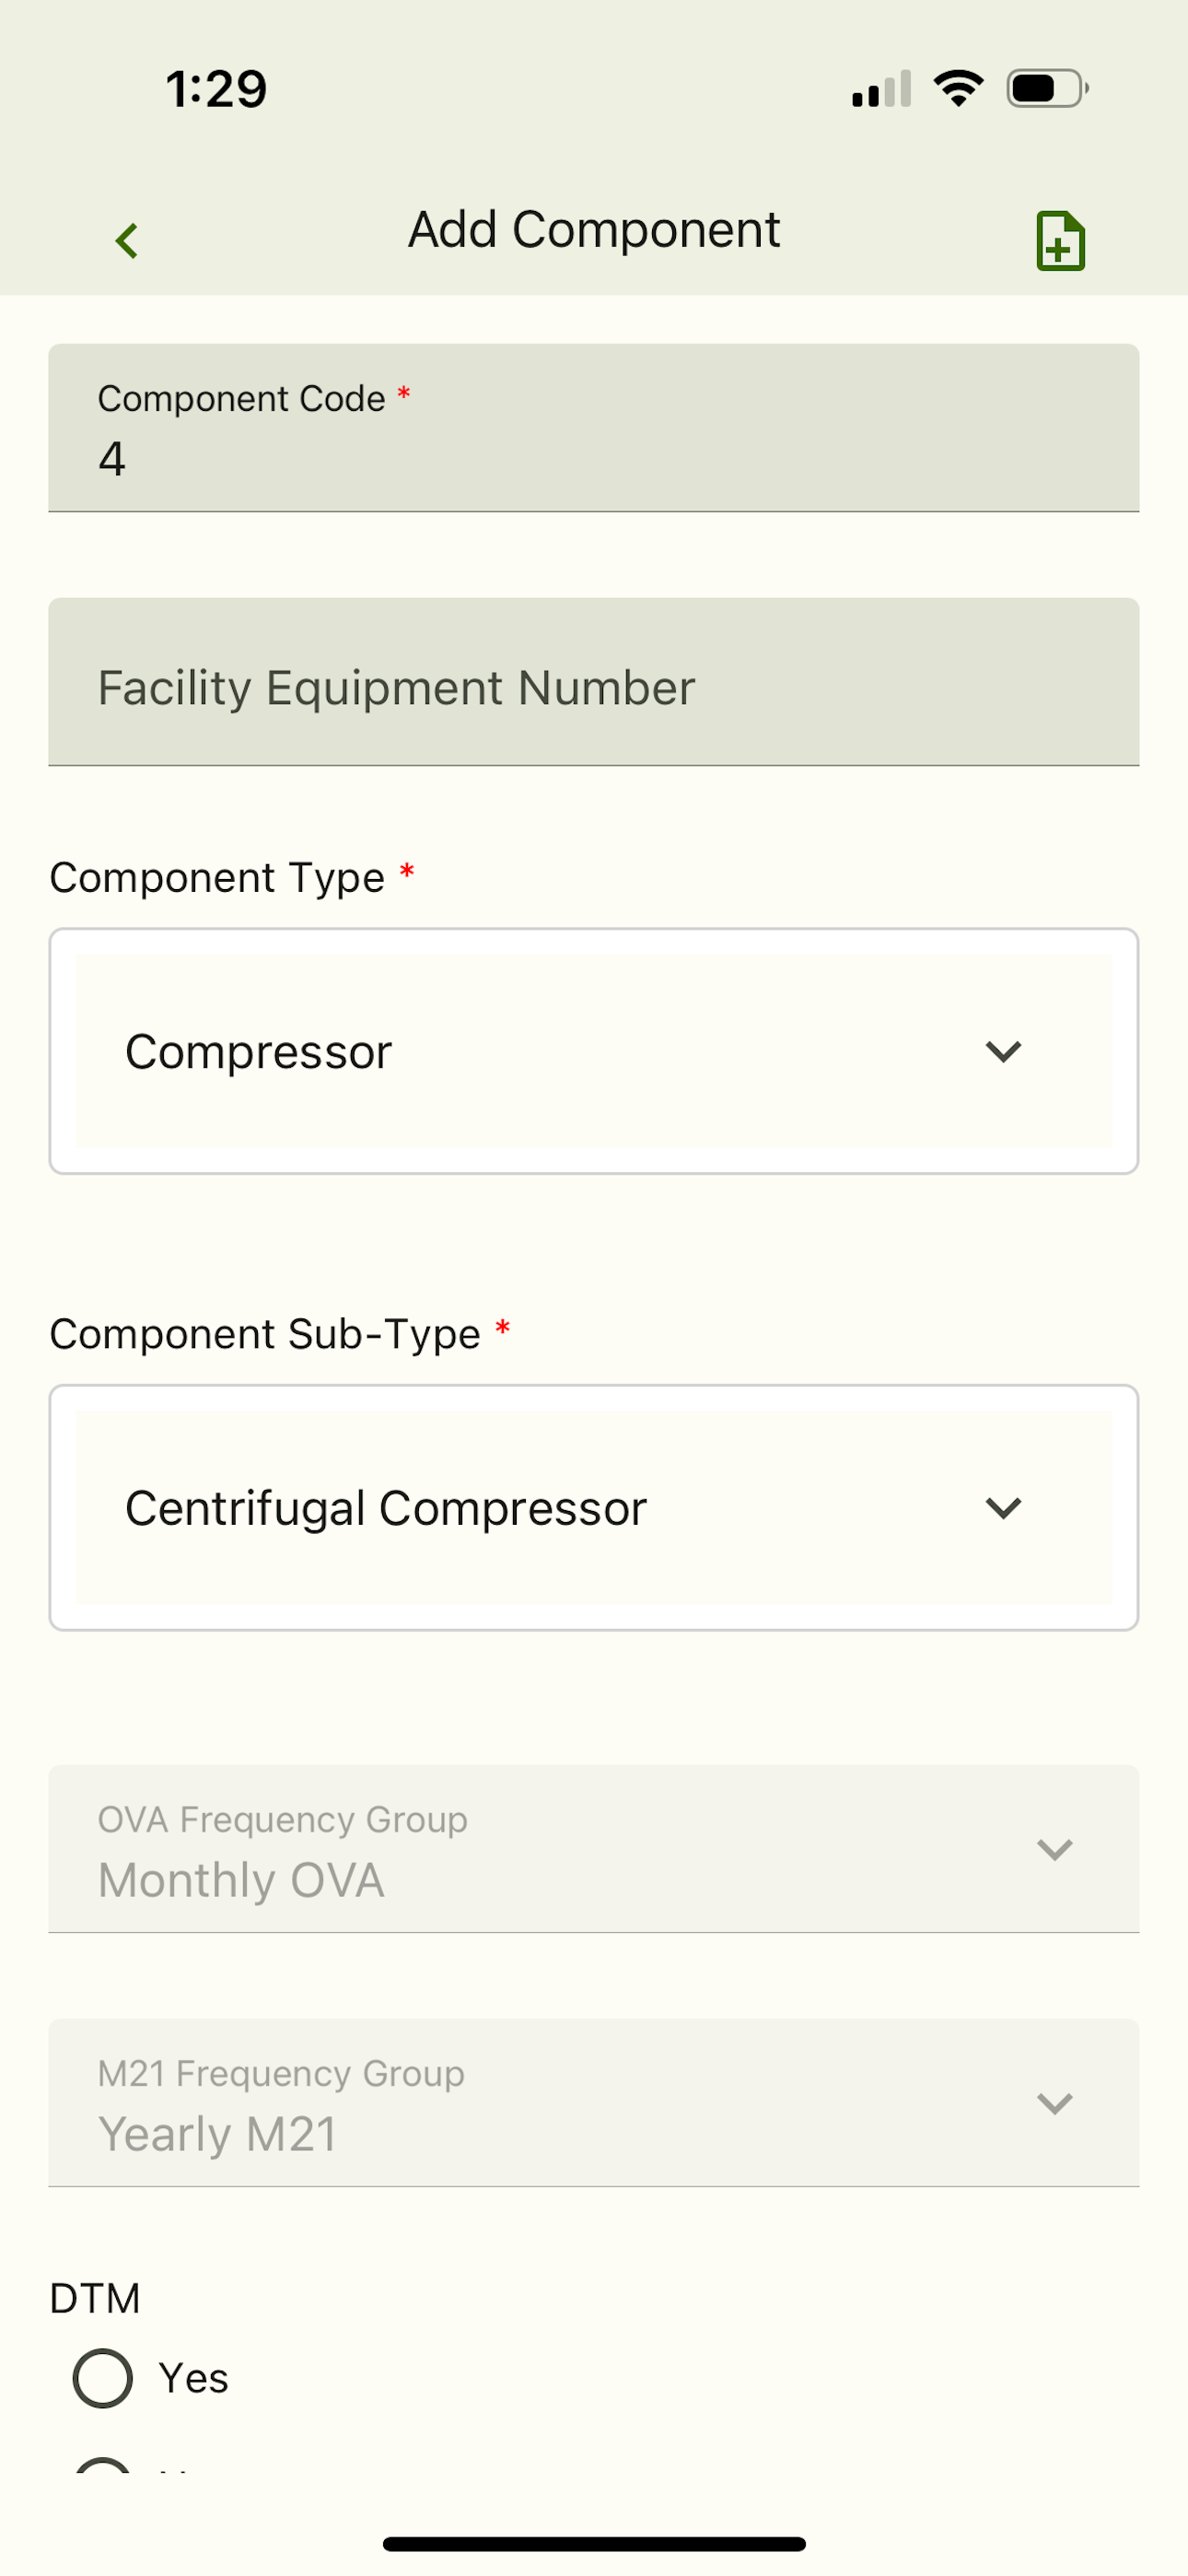Tap the battery indicator icon
Image resolution: width=1188 pixels, height=2576 pixels.
1047,89
